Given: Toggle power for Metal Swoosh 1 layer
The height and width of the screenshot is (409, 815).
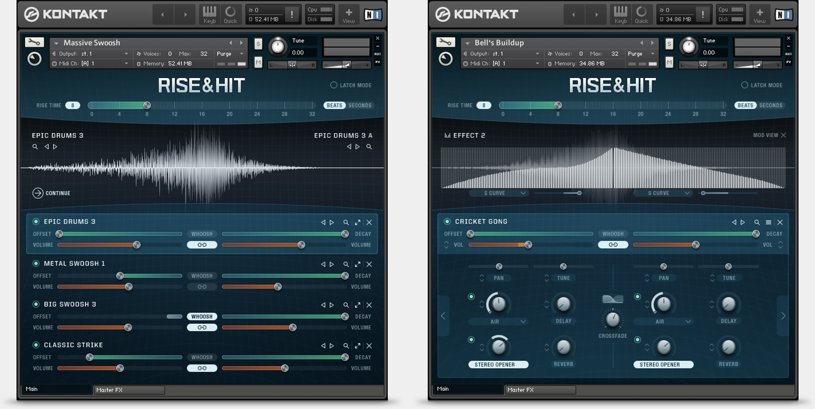Looking at the screenshot, I should (x=36, y=263).
